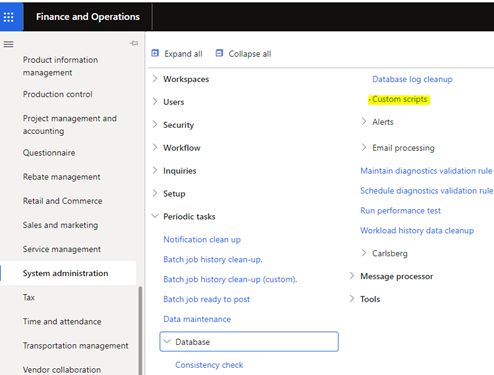
Task: Click the Expand all plus icon
Action: pos(155,53)
